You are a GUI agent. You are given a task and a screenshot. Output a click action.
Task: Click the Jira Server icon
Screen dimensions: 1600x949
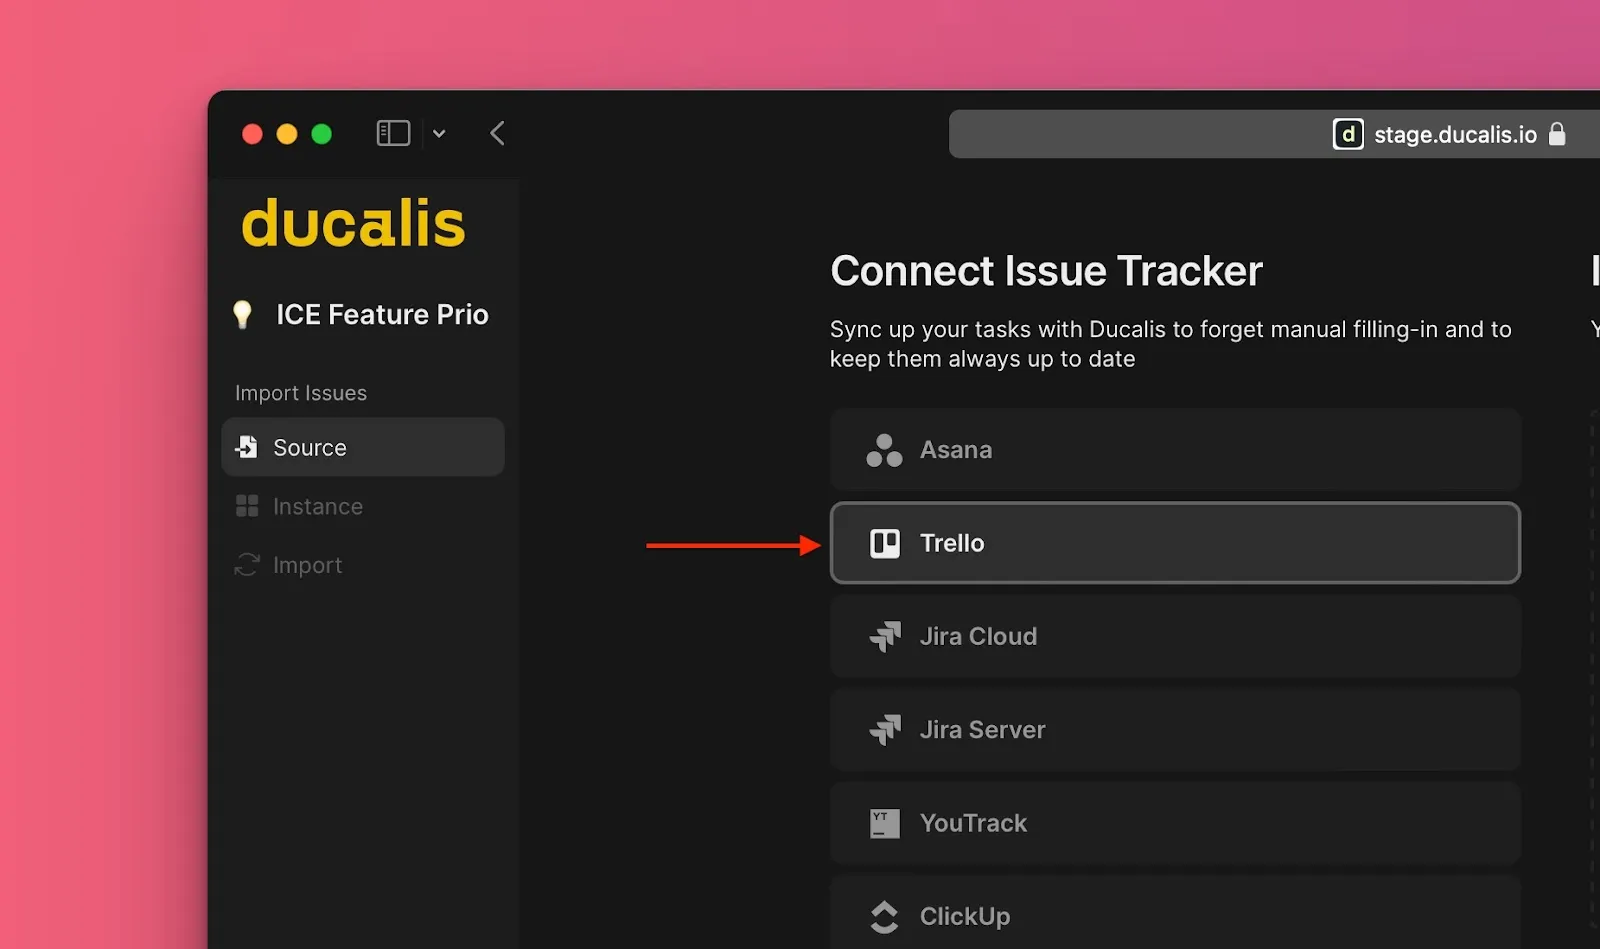coord(884,730)
